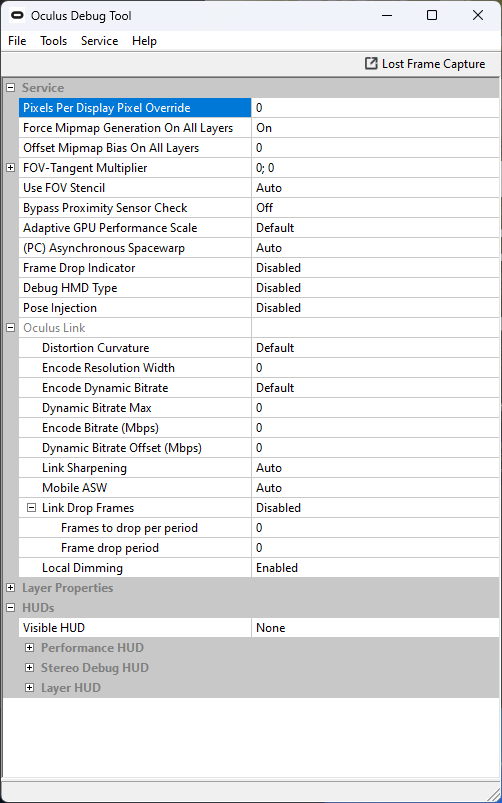Select the Adaptive GPU Performance Scale label
Screen dimensions: 502x803
coord(110,228)
